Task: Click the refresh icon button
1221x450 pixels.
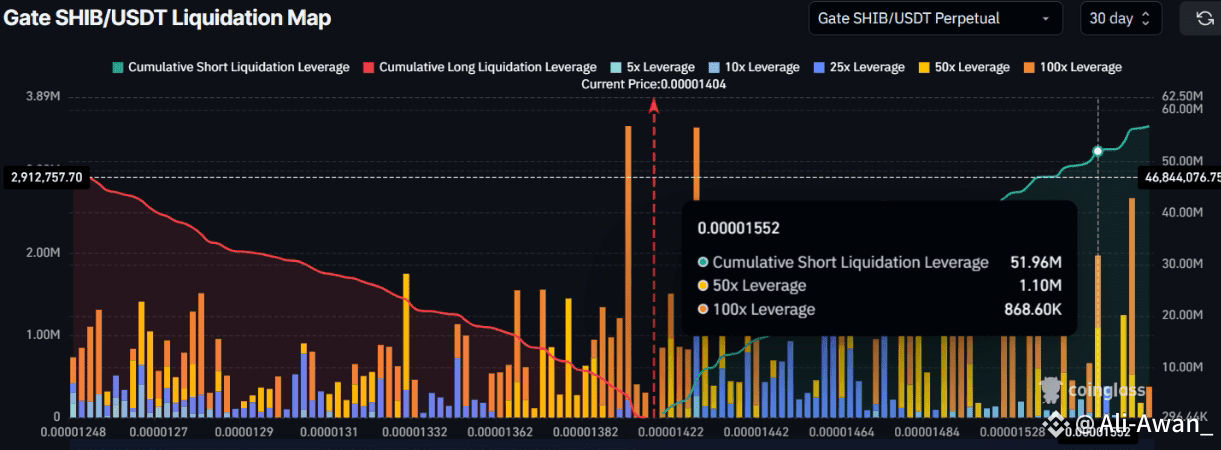Action: pyautogui.click(x=1203, y=18)
